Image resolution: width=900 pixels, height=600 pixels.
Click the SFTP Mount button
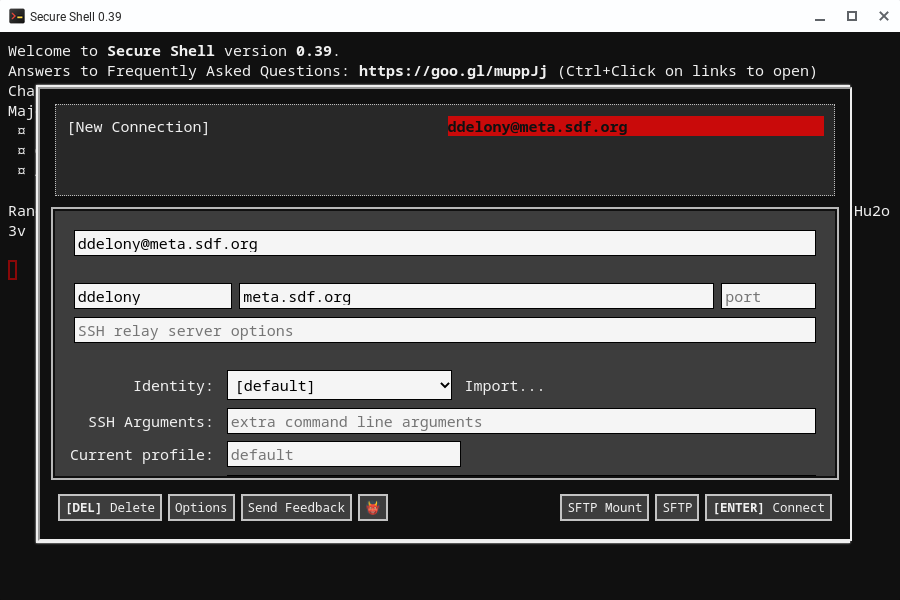coord(604,508)
